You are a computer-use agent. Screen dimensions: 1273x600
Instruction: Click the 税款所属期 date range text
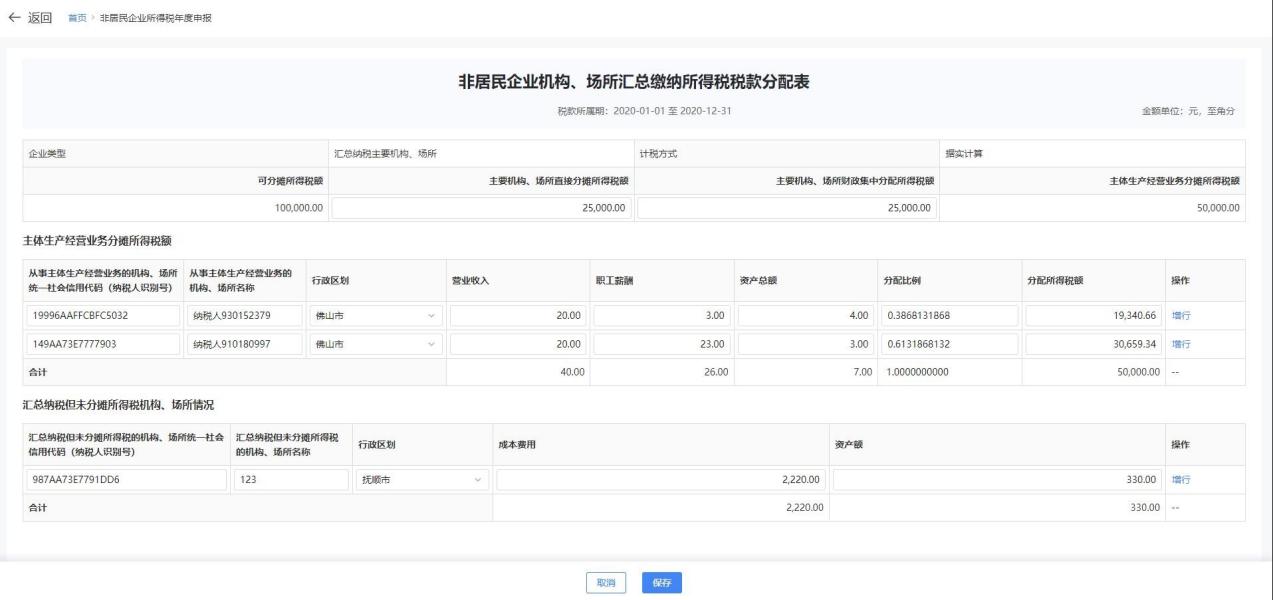click(644, 110)
